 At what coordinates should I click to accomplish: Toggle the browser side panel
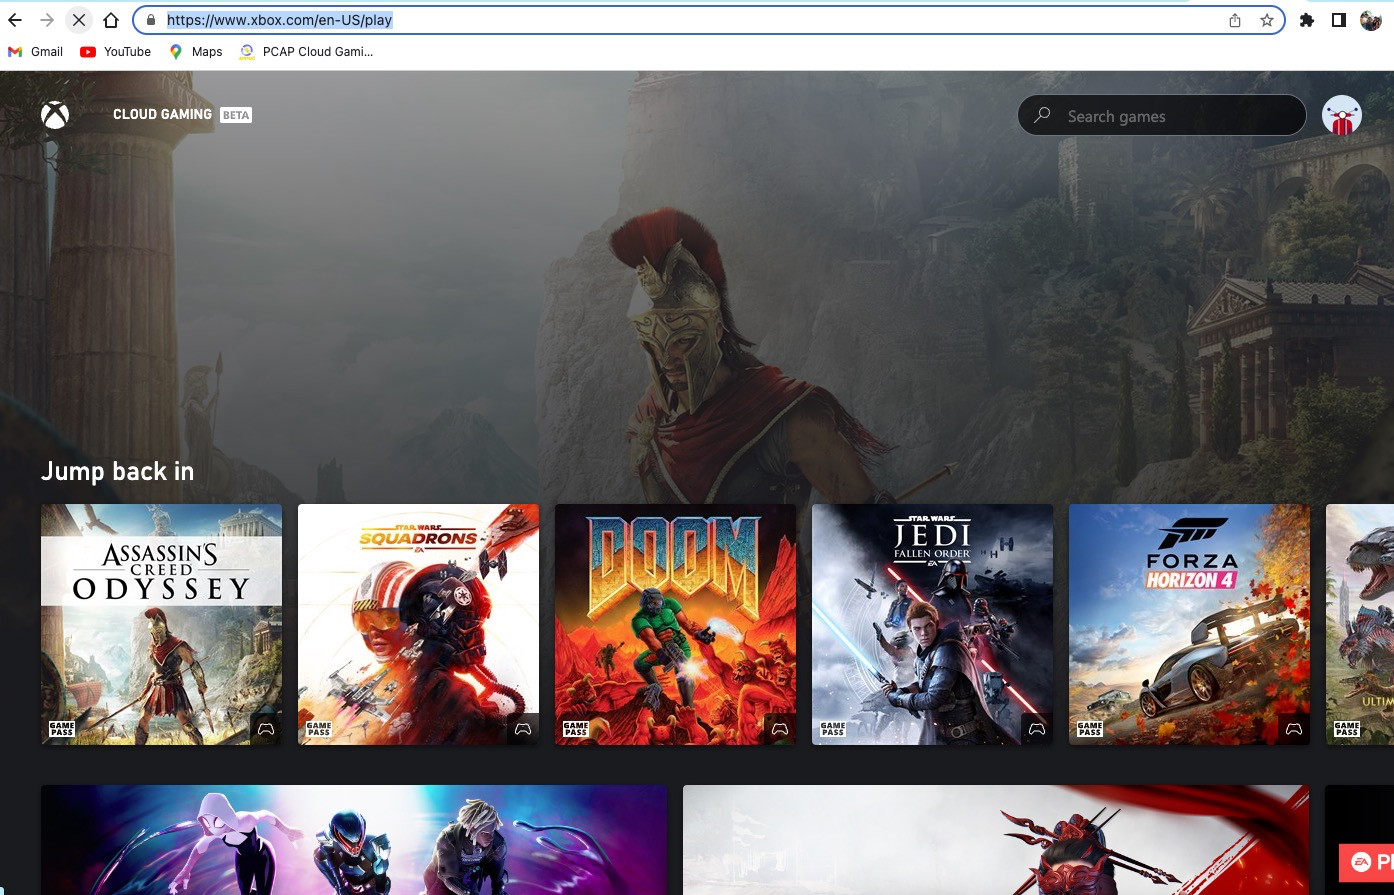pyautogui.click(x=1339, y=20)
